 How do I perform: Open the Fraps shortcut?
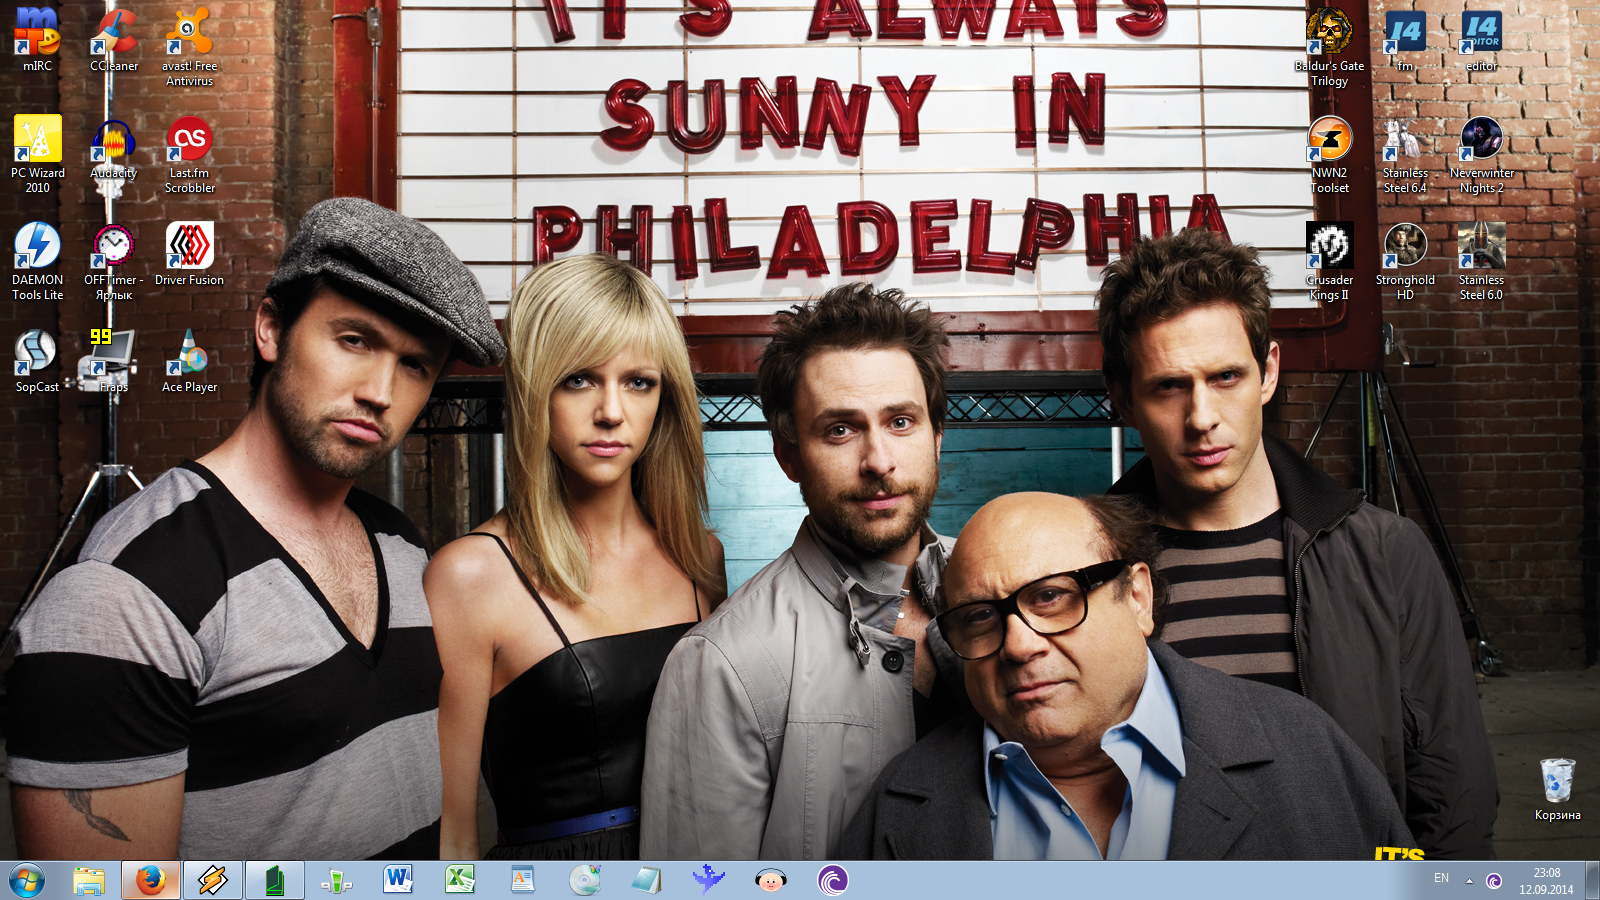click(x=114, y=361)
